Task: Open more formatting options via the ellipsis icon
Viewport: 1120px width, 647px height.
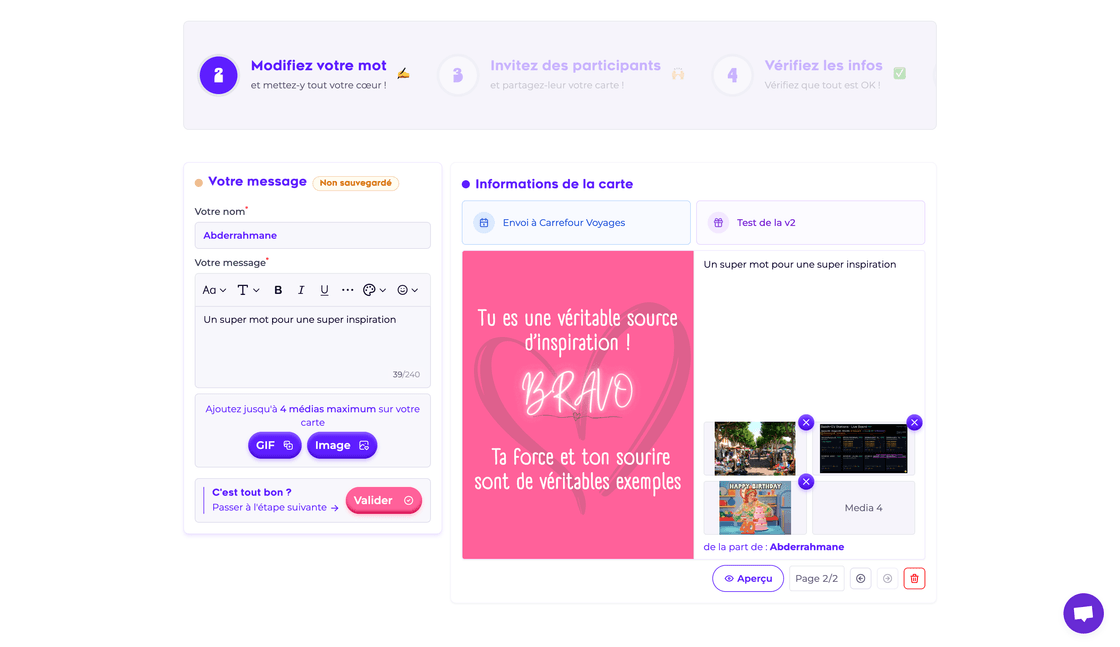Action: click(x=347, y=289)
